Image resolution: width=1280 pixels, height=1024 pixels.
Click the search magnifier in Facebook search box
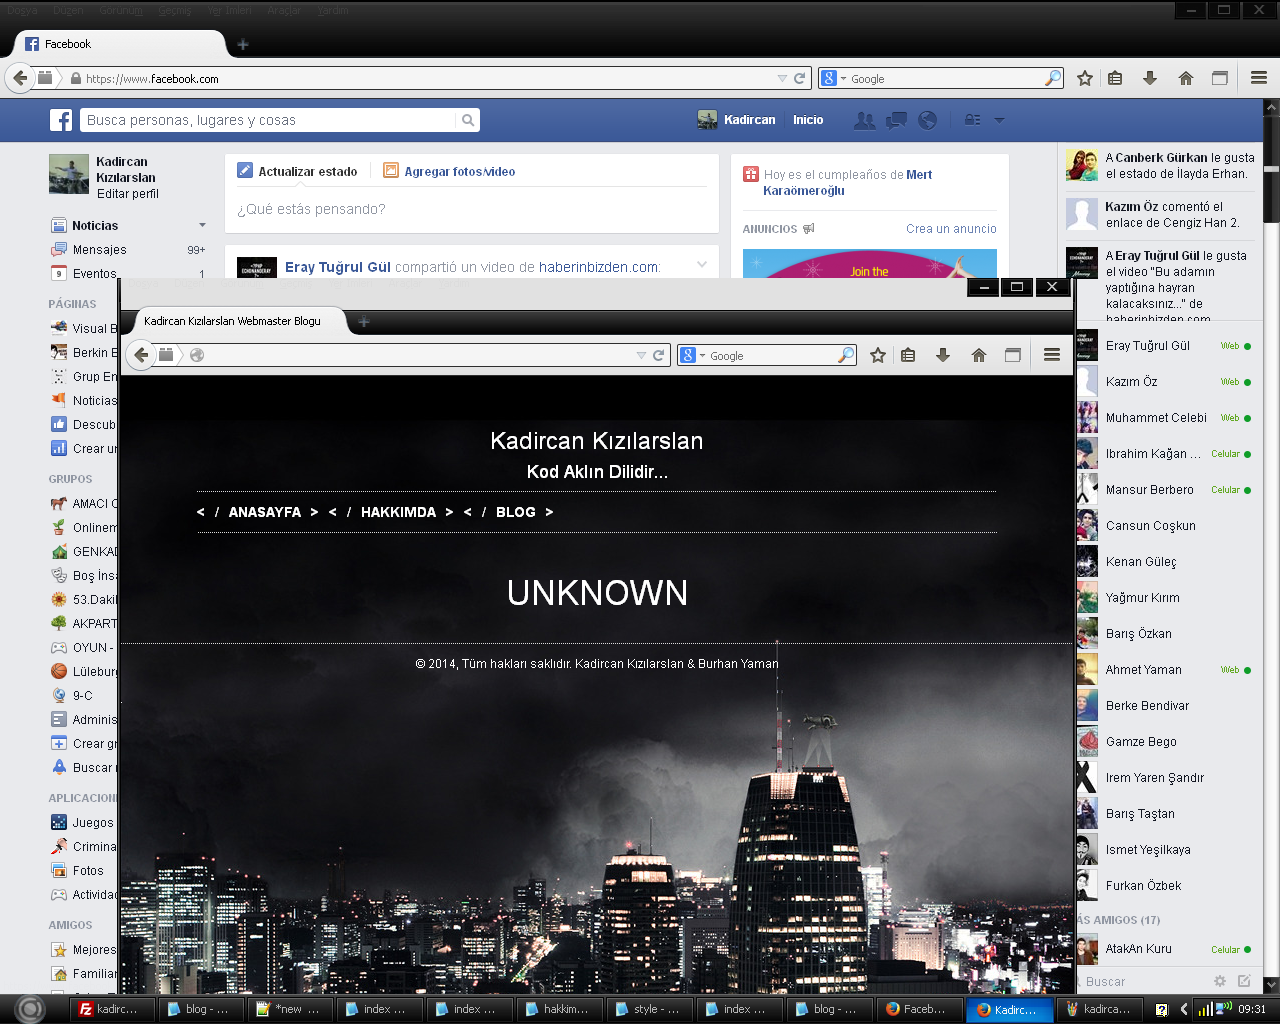[467, 120]
